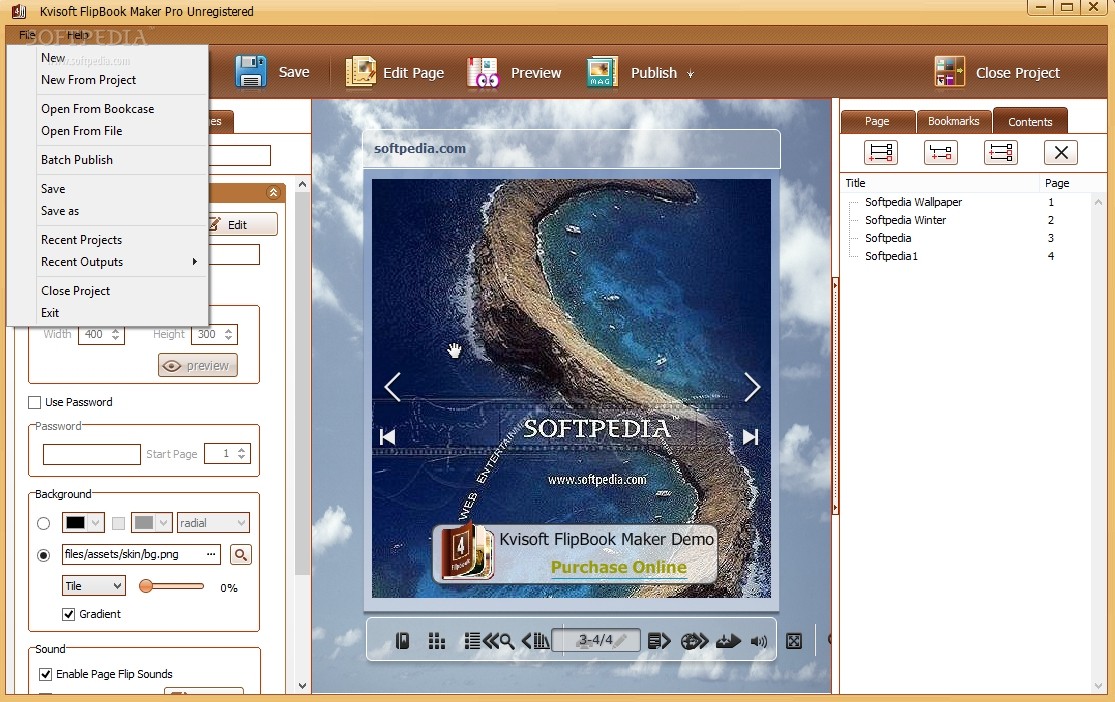Select the color background radio button
This screenshot has height=702, width=1115.
pos(43,523)
